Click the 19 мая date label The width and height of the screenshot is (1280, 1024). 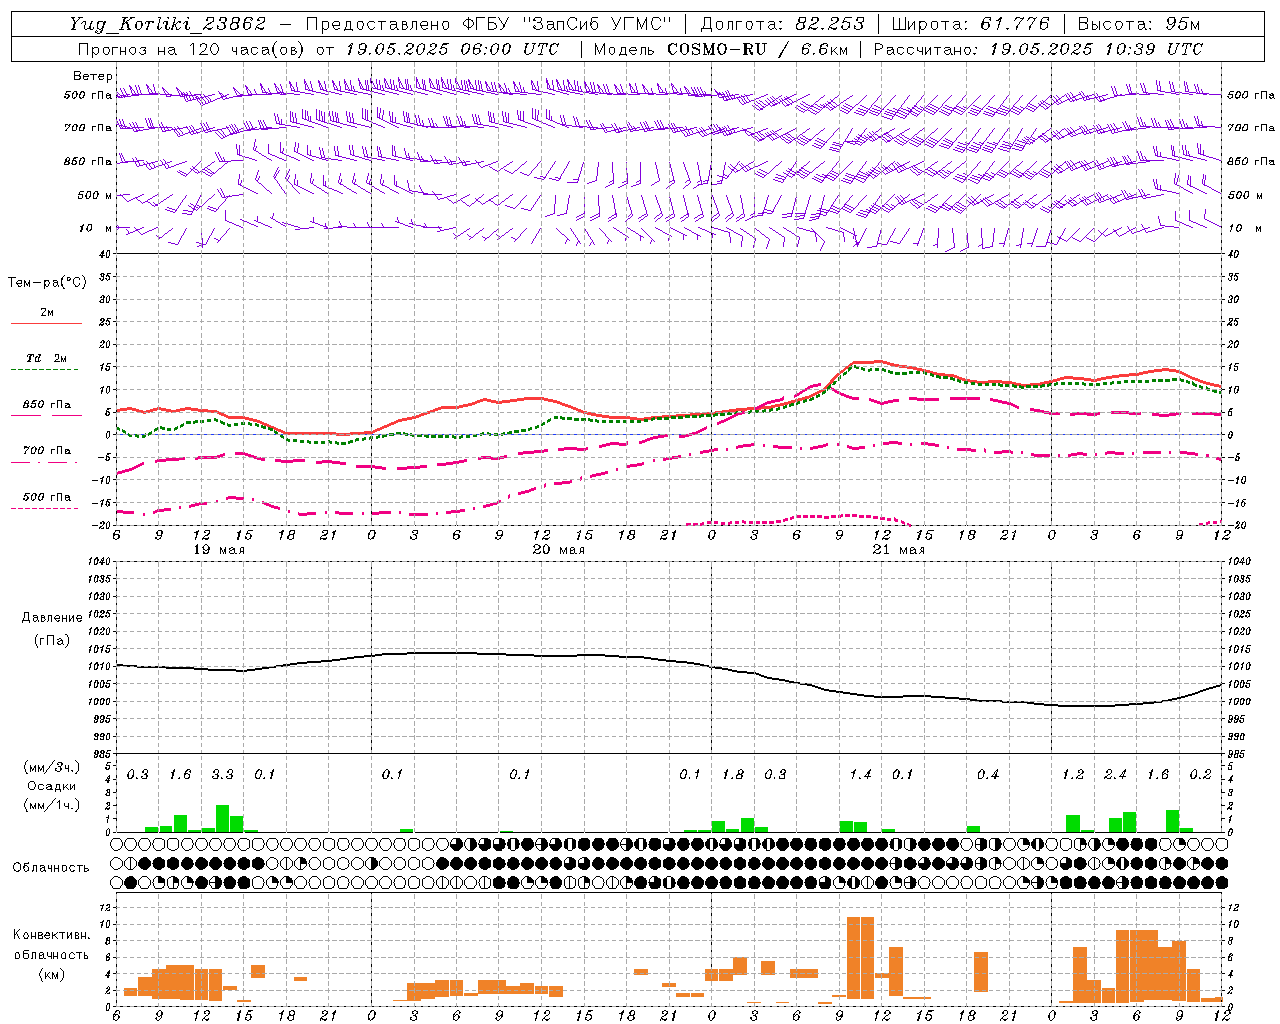pyautogui.click(x=219, y=550)
